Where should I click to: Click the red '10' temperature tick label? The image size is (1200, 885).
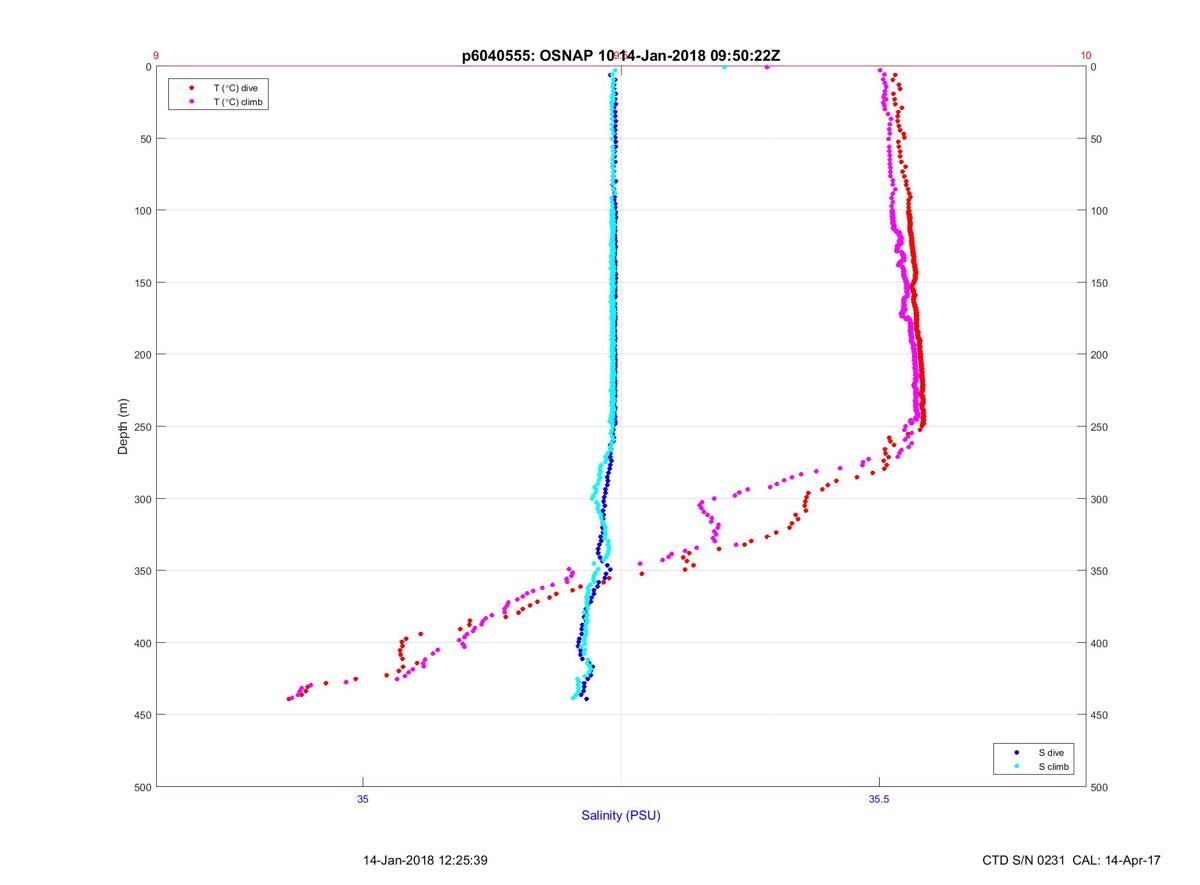(x=1086, y=56)
